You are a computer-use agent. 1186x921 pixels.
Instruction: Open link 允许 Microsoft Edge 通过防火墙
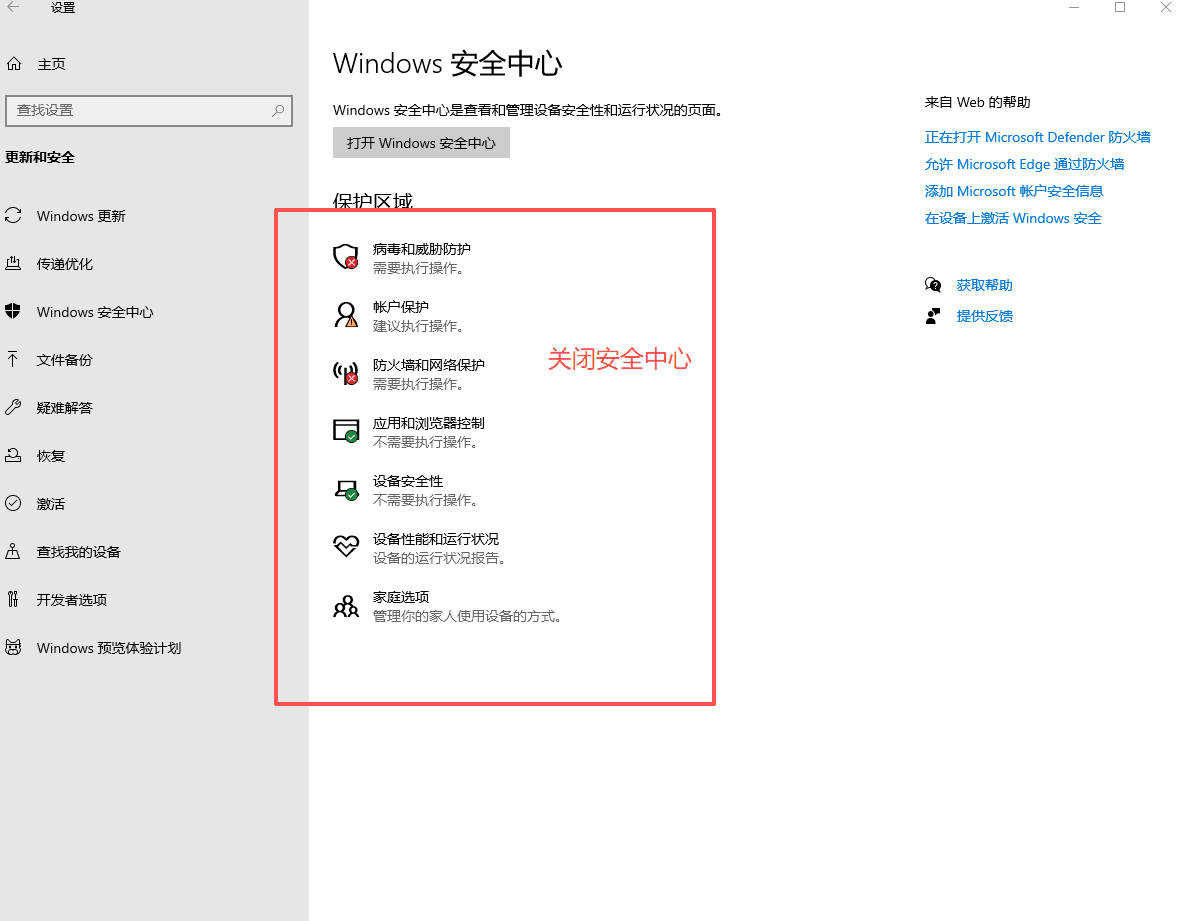pyautogui.click(x=1024, y=164)
